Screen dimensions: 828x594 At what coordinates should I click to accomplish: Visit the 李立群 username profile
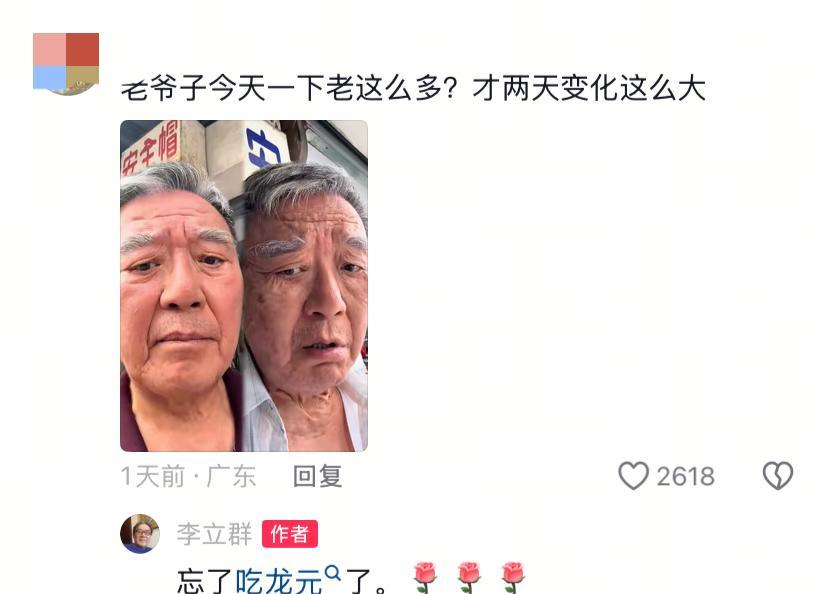[214, 534]
